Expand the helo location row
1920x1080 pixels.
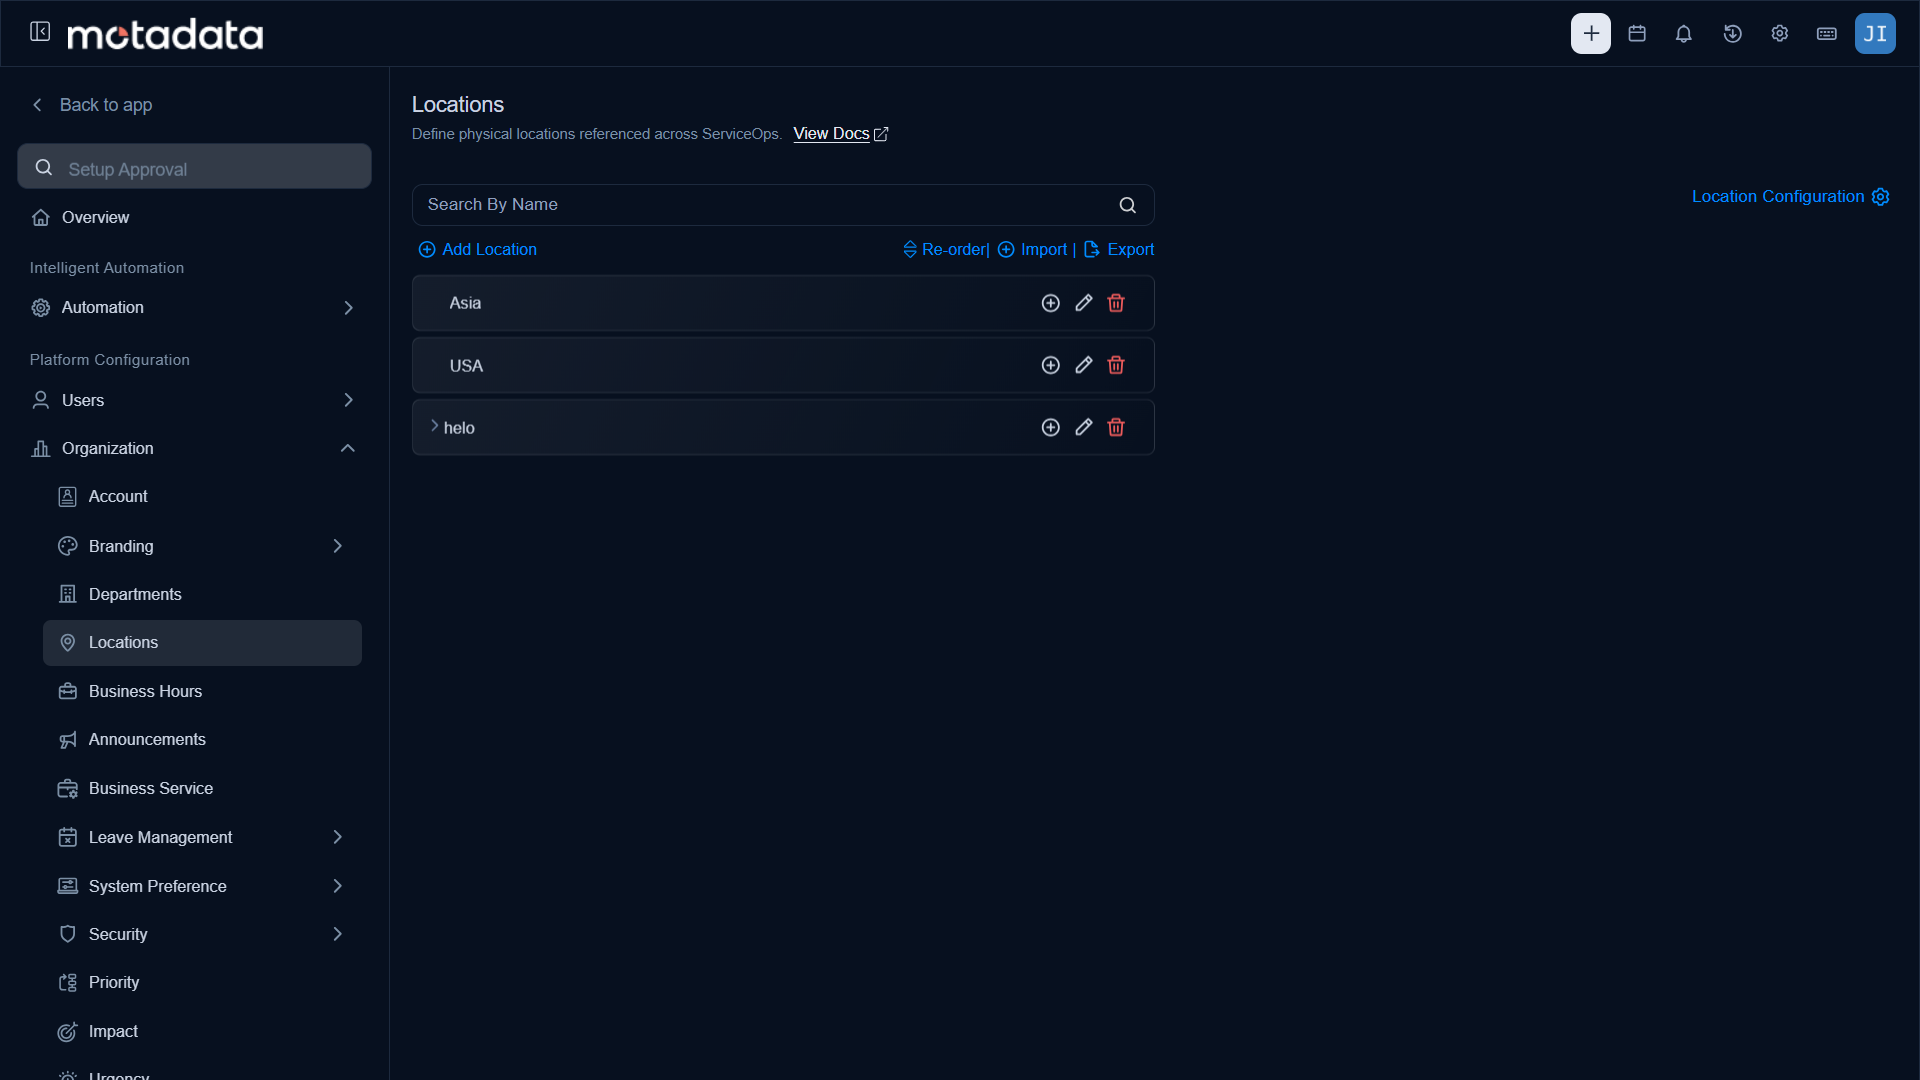[434, 426]
